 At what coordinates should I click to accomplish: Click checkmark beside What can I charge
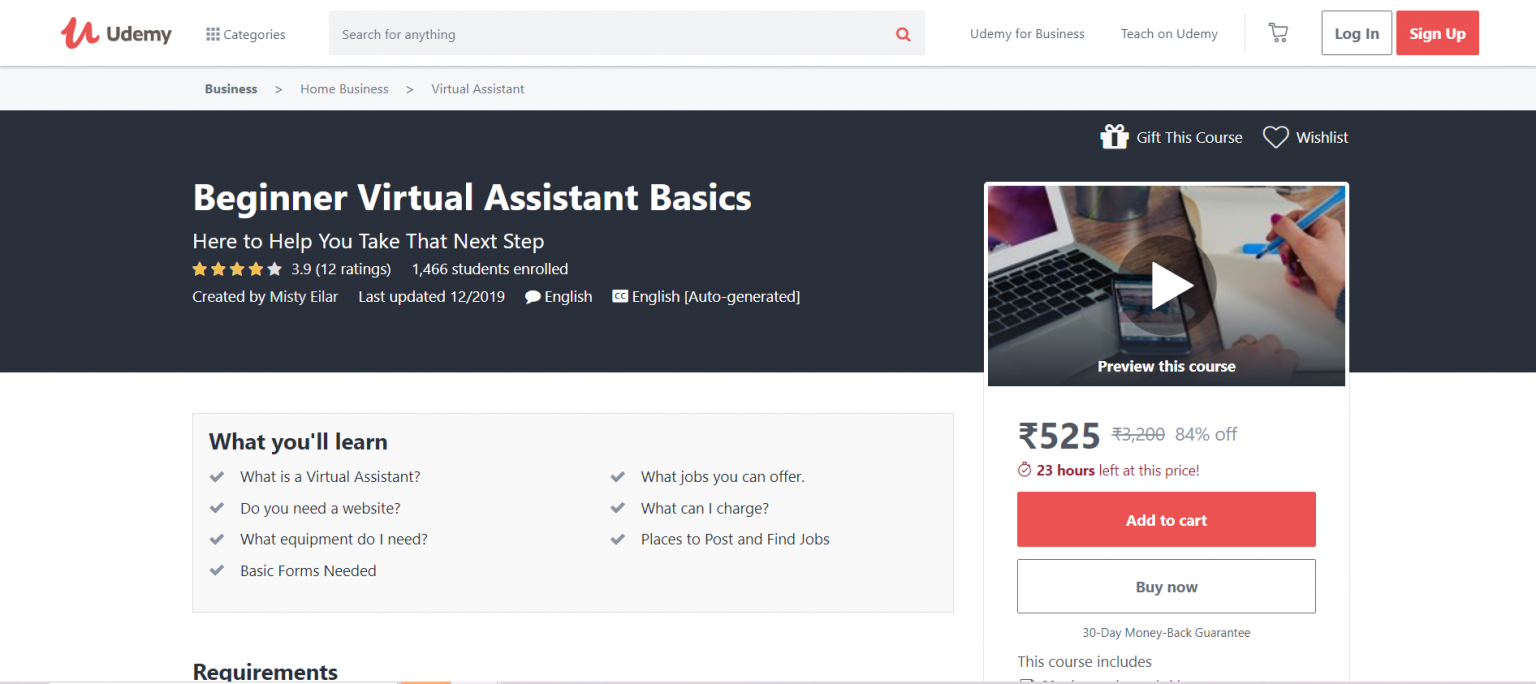(x=618, y=508)
